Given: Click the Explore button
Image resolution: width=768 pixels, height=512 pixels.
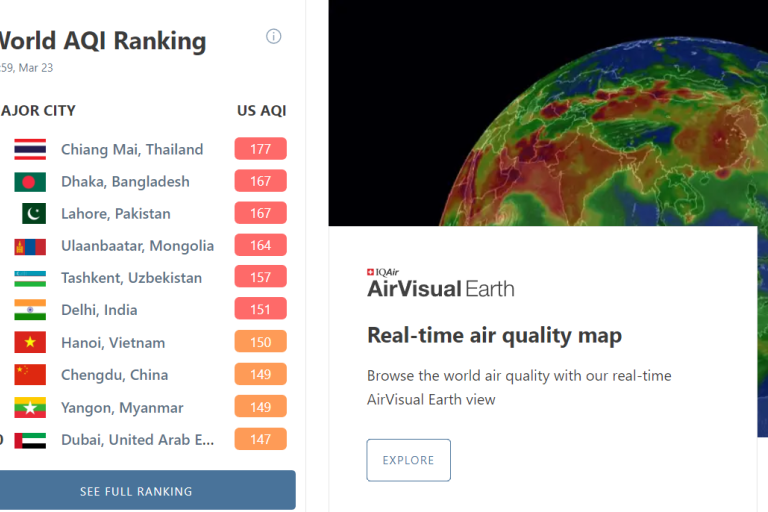Looking at the screenshot, I should click(x=408, y=460).
